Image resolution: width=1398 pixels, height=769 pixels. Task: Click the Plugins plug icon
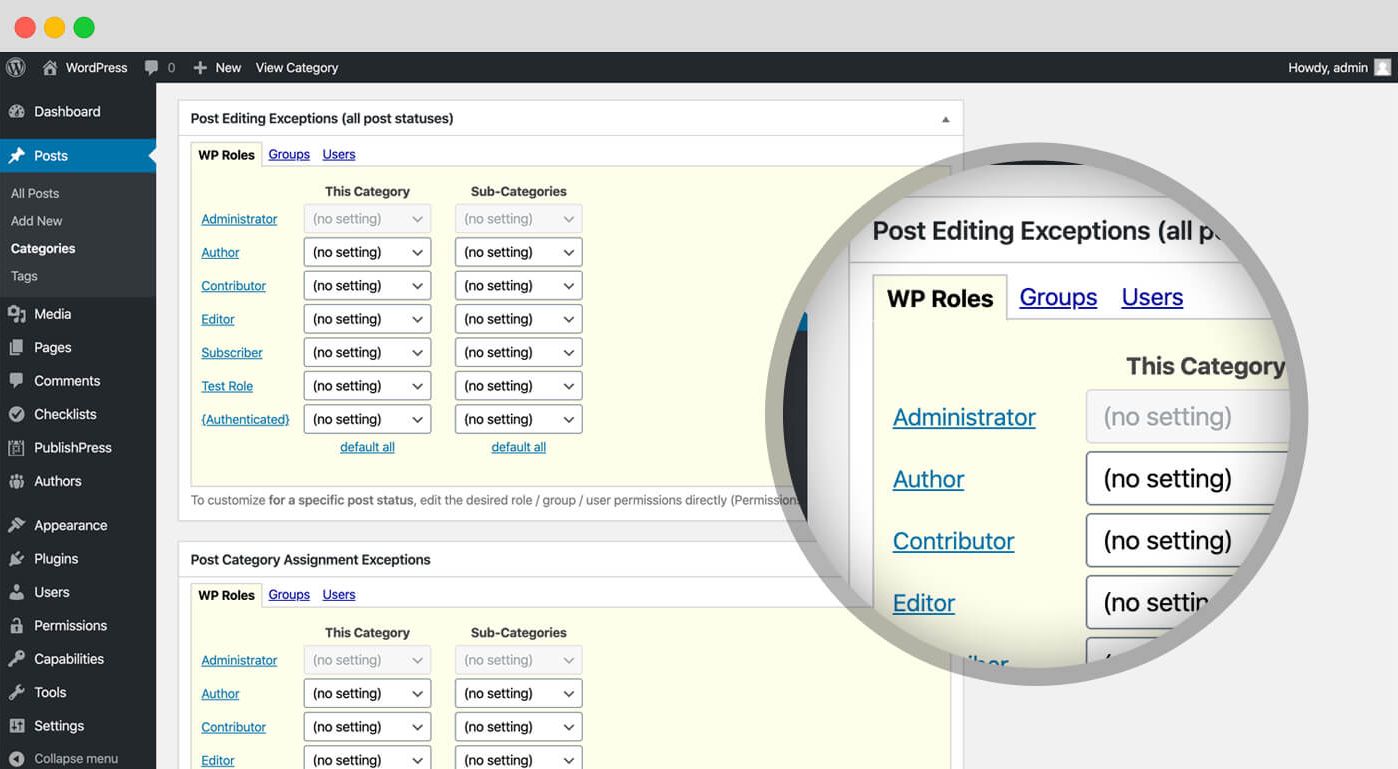pyautogui.click(x=17, y=559)
